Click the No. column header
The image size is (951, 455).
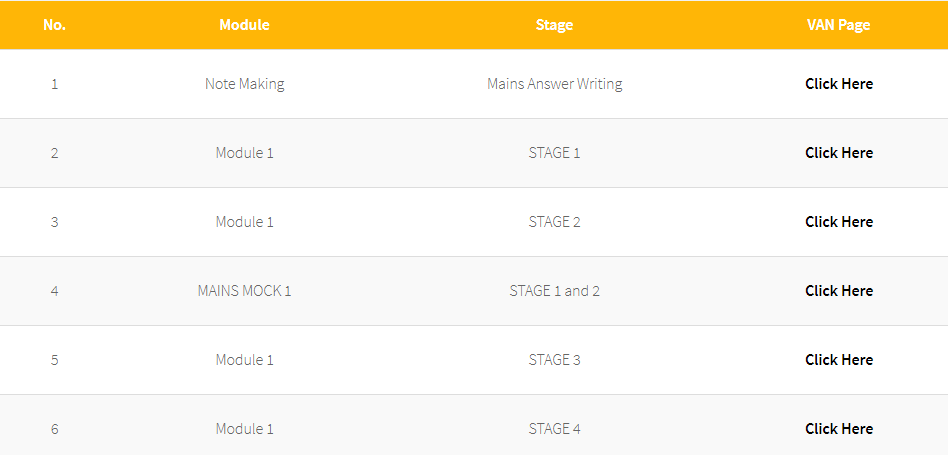click(55, 25)
